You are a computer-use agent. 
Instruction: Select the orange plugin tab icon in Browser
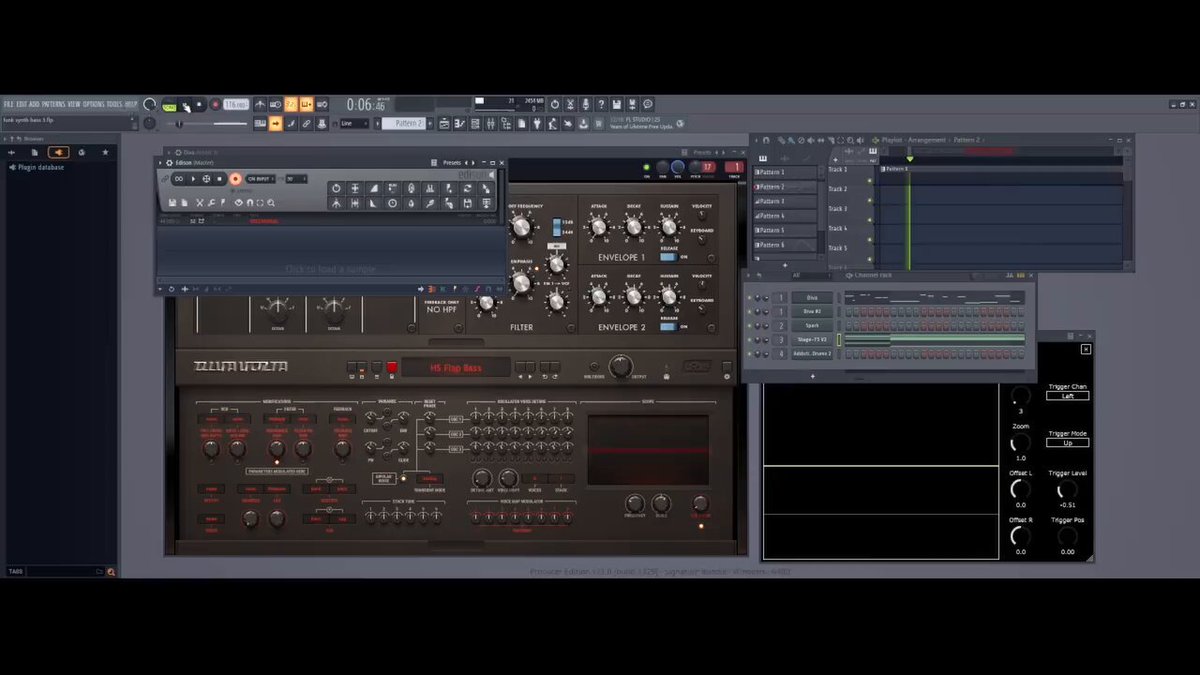click(59, 152)
